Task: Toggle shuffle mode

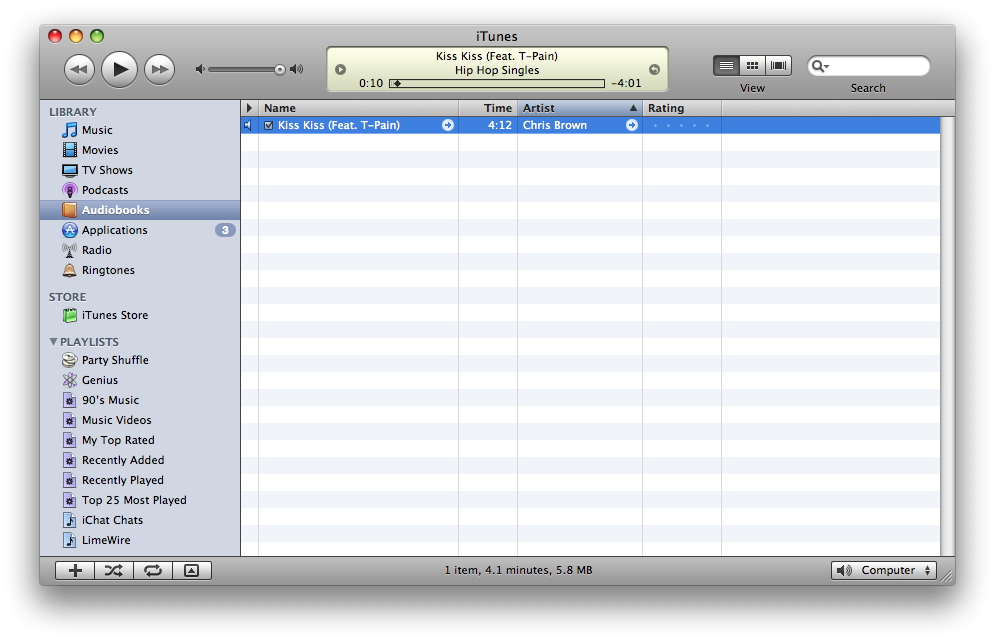Action: coord(114,571)
